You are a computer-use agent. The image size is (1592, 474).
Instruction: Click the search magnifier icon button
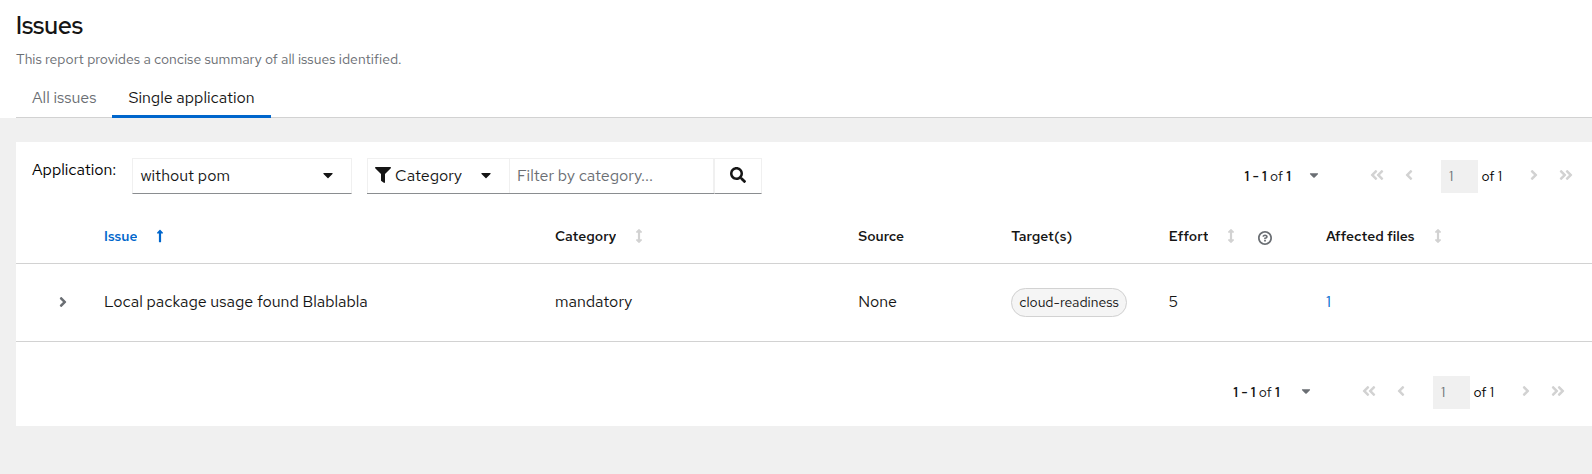coord(738,176)
